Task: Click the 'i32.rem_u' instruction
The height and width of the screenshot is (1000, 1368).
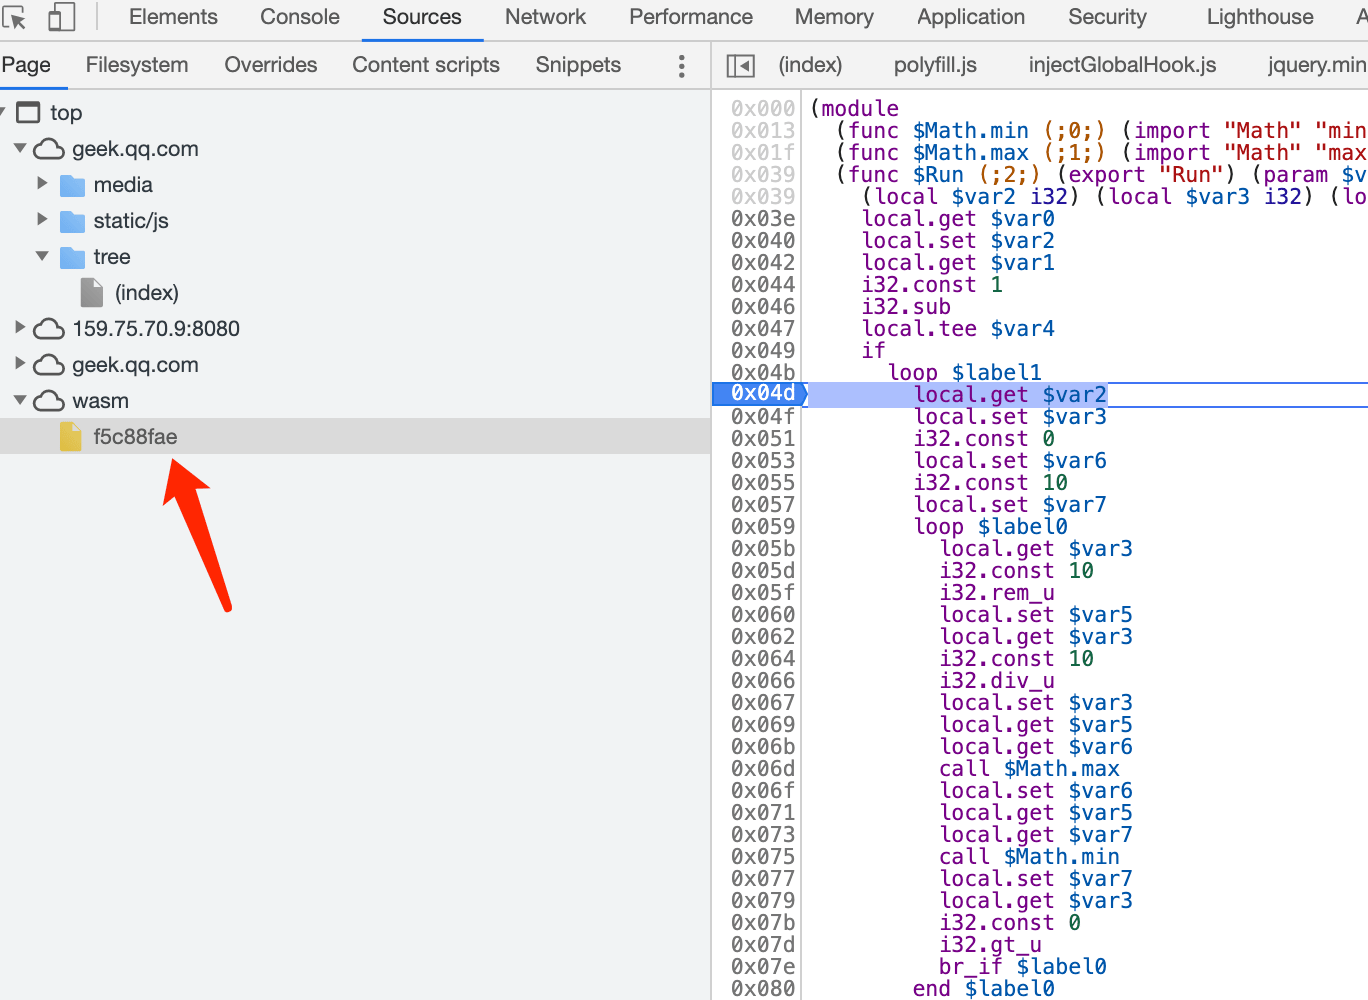Action: [997, 592]
